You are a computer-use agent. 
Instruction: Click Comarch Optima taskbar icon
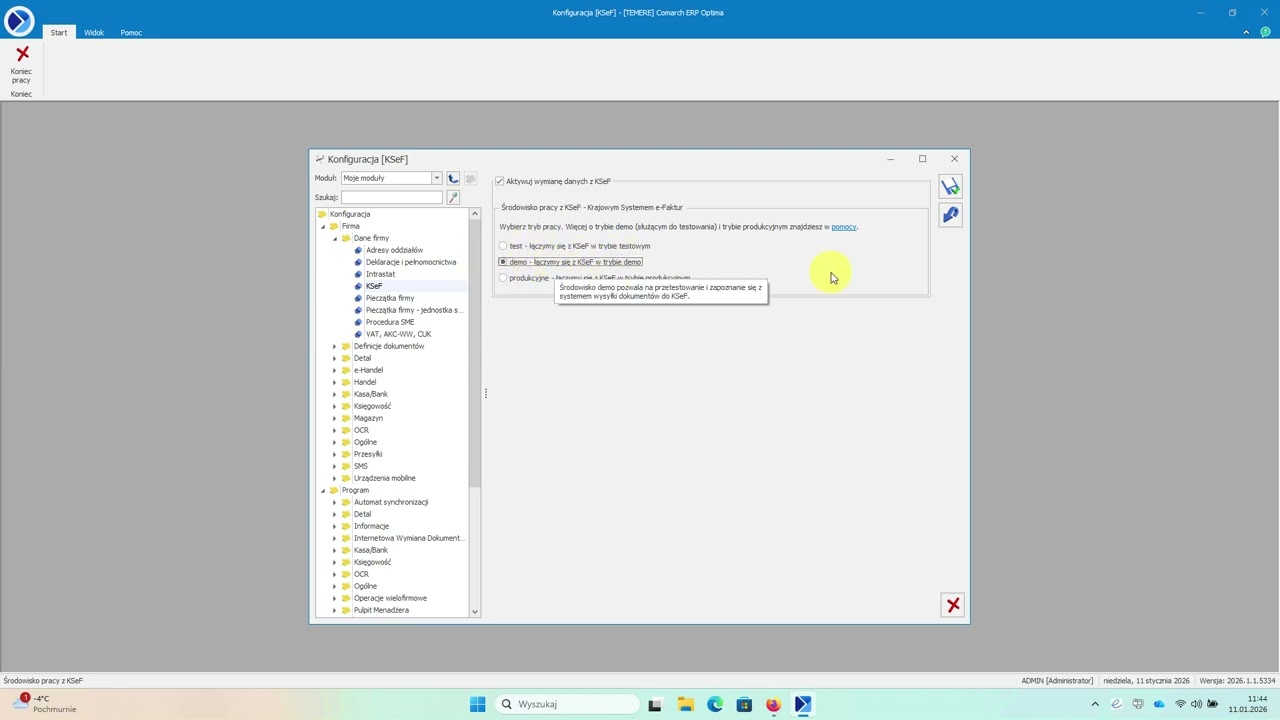click(x=802, y=704)
